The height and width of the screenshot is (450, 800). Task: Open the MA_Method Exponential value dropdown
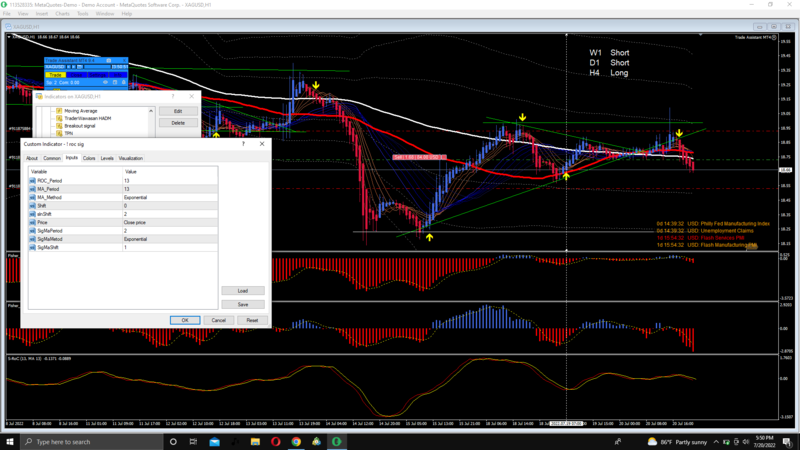170,197
